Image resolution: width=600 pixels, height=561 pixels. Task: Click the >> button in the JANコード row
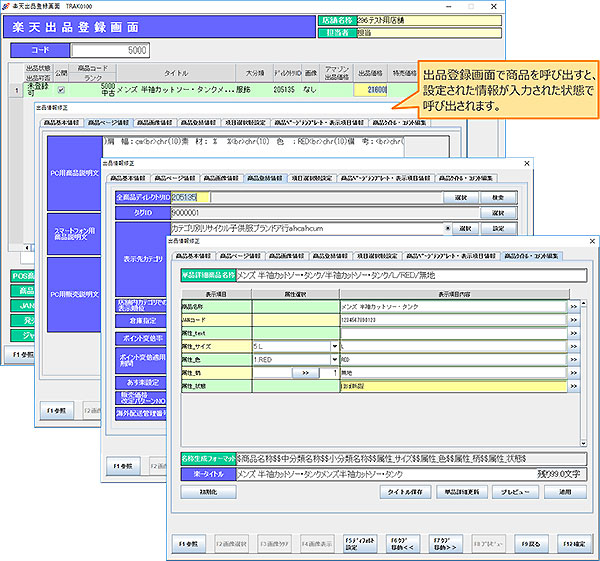(x=574, y=318)
